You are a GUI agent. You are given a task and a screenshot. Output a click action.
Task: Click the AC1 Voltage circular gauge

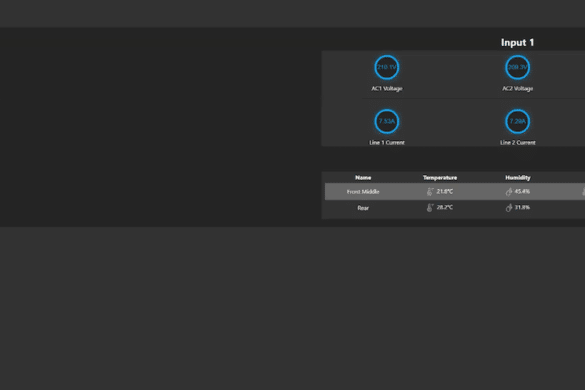(x=387, y=68)
